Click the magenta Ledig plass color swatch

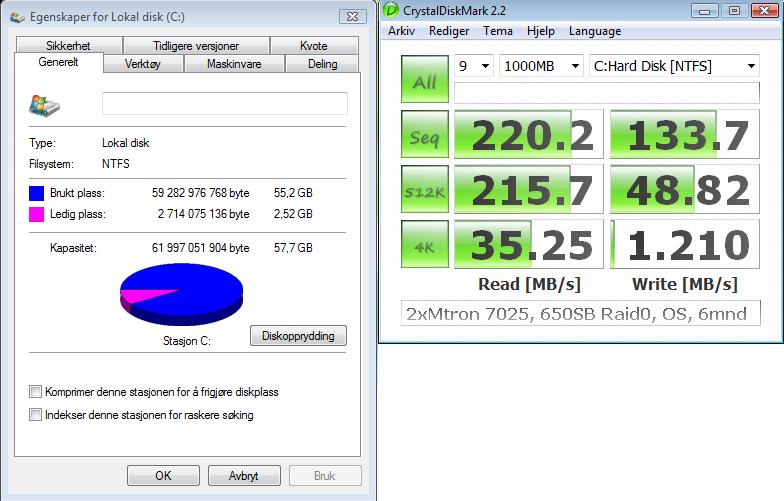(36, 214)
